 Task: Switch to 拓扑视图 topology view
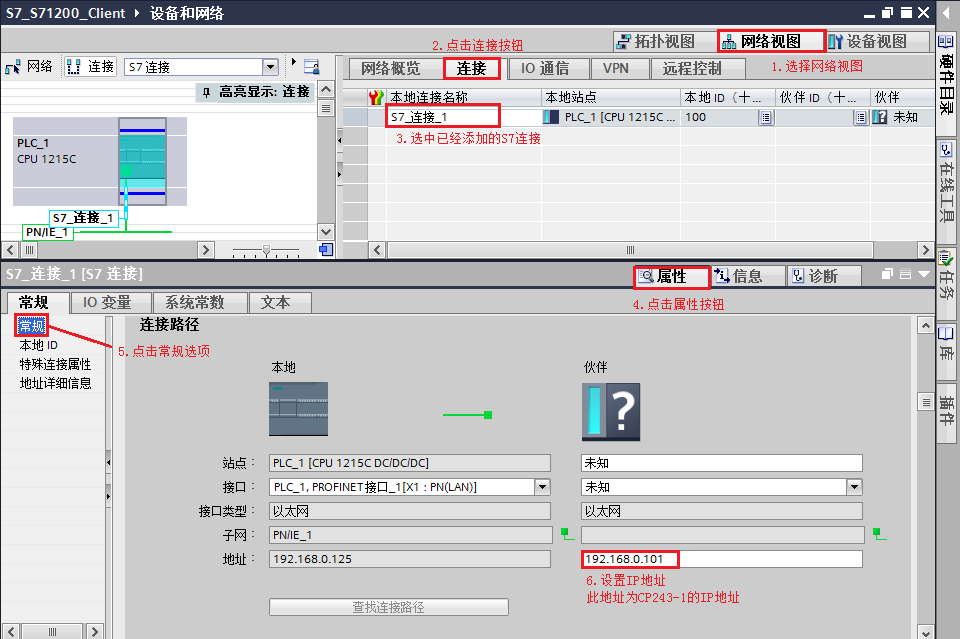(664, 41)
